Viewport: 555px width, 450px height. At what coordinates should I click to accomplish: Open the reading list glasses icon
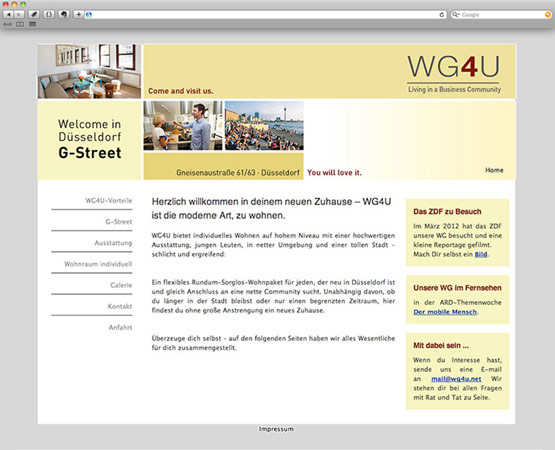(x=7, y=24)
